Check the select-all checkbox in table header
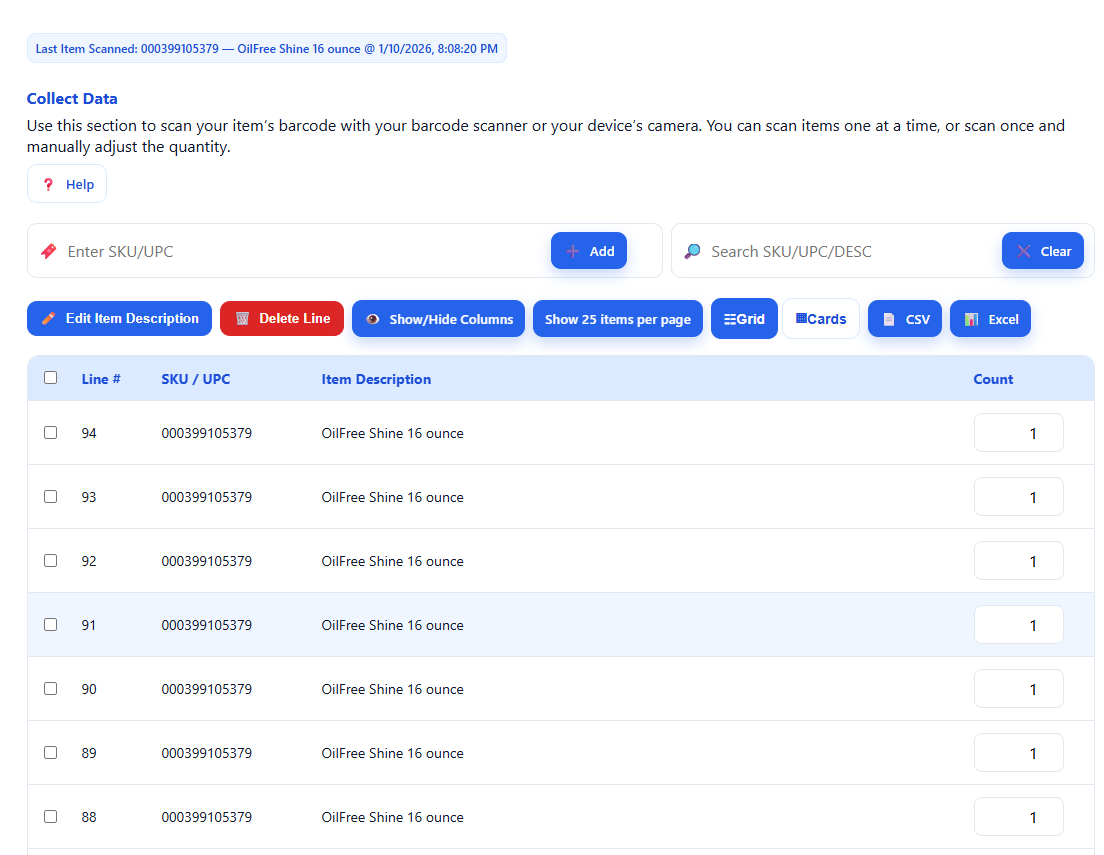The width and height of the screenshot is (1104, 855). tap(50, 378)
